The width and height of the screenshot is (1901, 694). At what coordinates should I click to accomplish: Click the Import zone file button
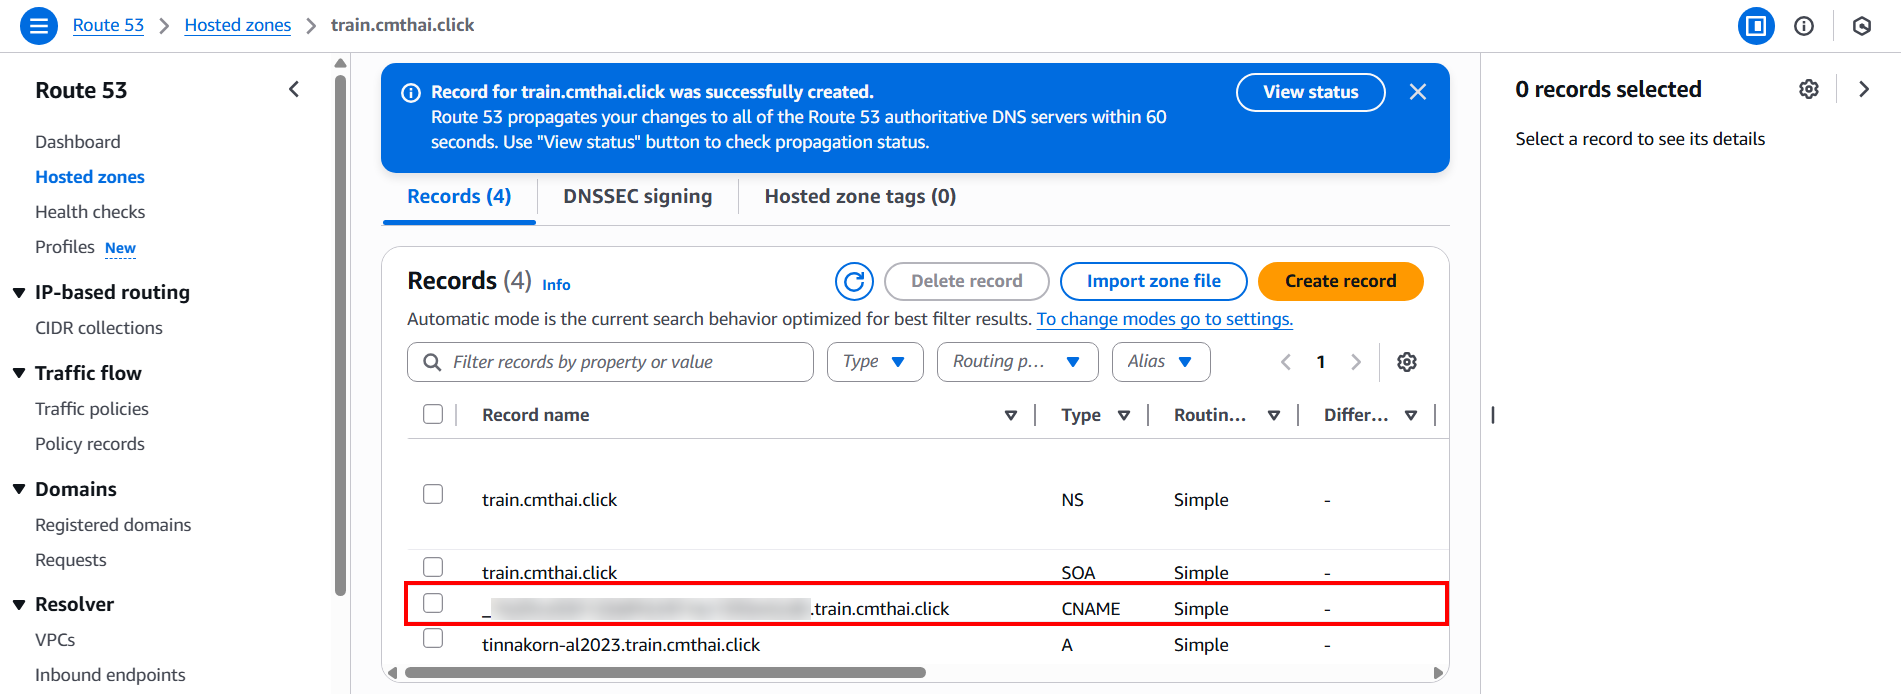point(1154,282)
